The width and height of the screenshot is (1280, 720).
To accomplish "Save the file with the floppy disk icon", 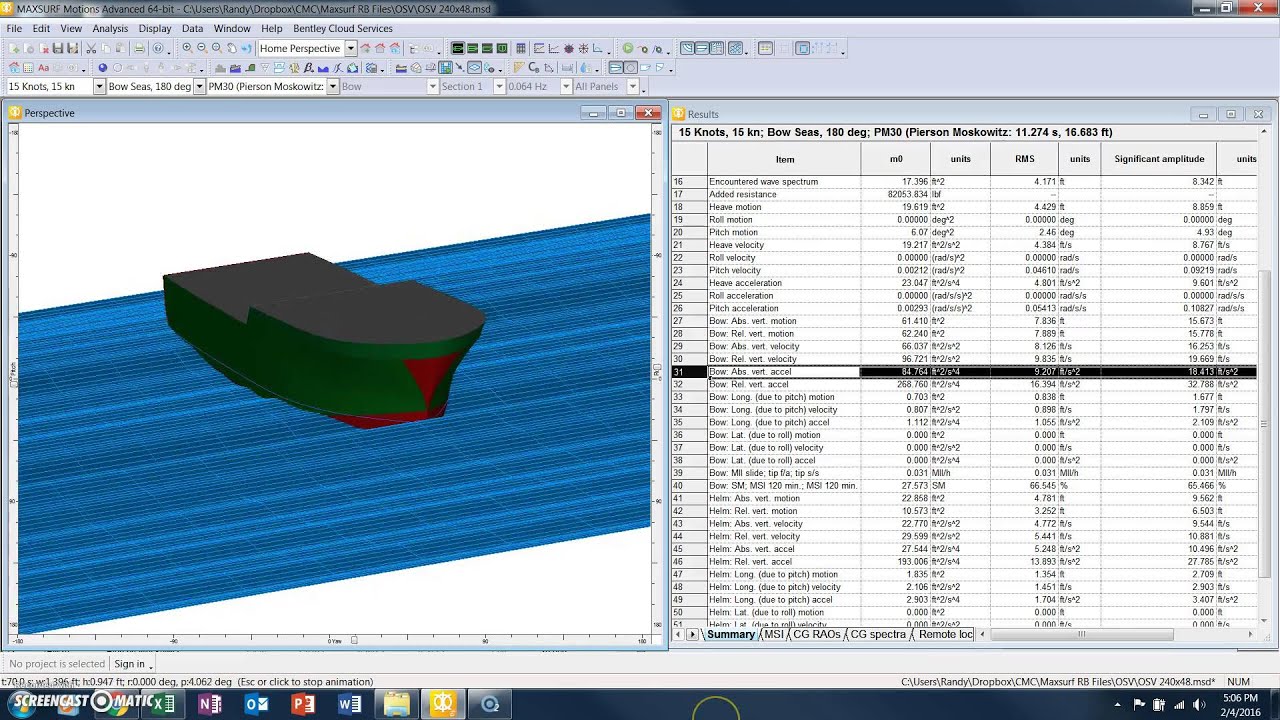I will click(x=58, y=48).
